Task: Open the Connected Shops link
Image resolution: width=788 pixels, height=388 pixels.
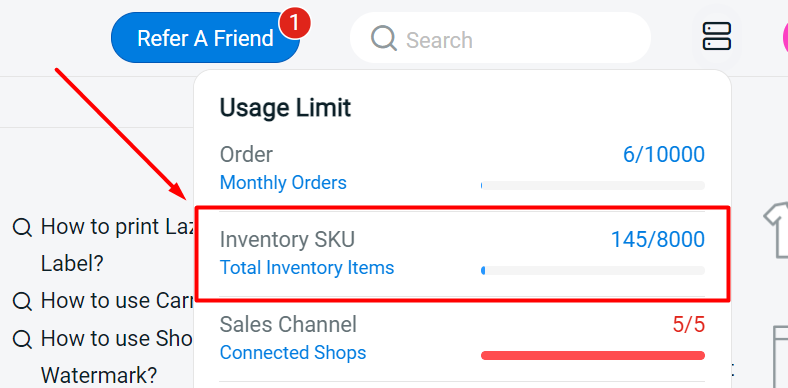Action: pos(293,352)
